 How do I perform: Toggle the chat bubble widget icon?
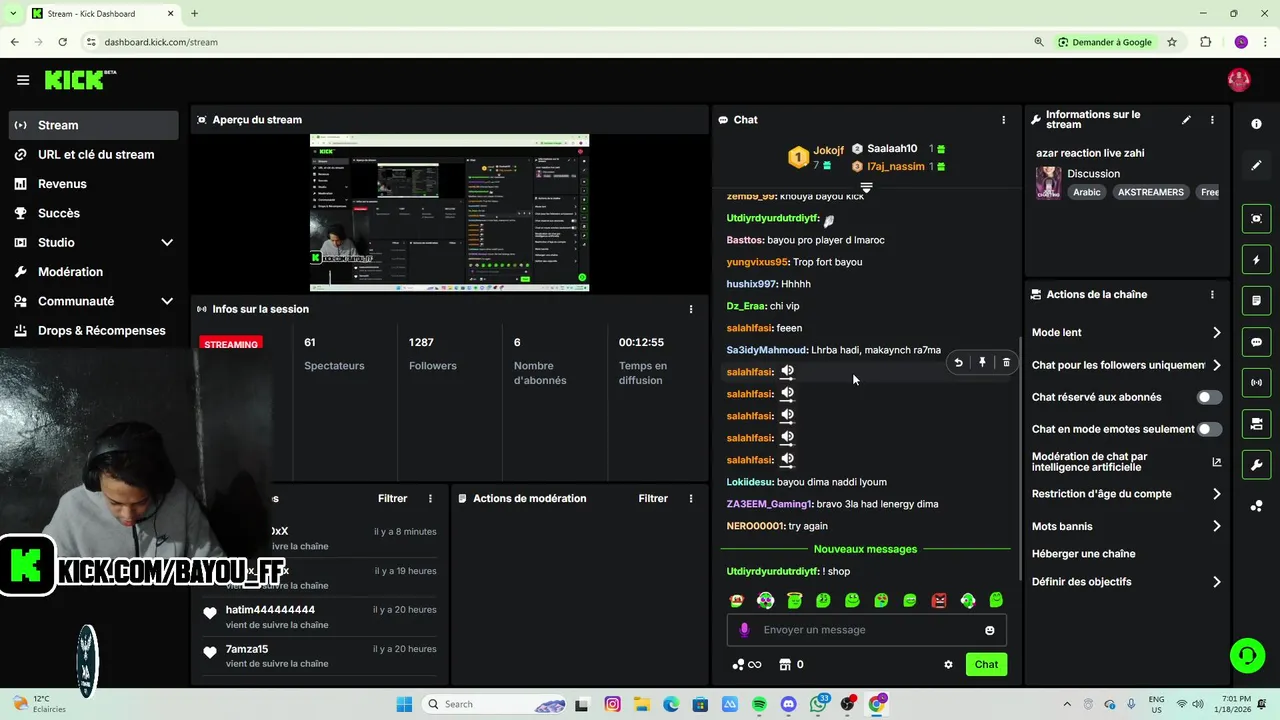(1256, 342)
